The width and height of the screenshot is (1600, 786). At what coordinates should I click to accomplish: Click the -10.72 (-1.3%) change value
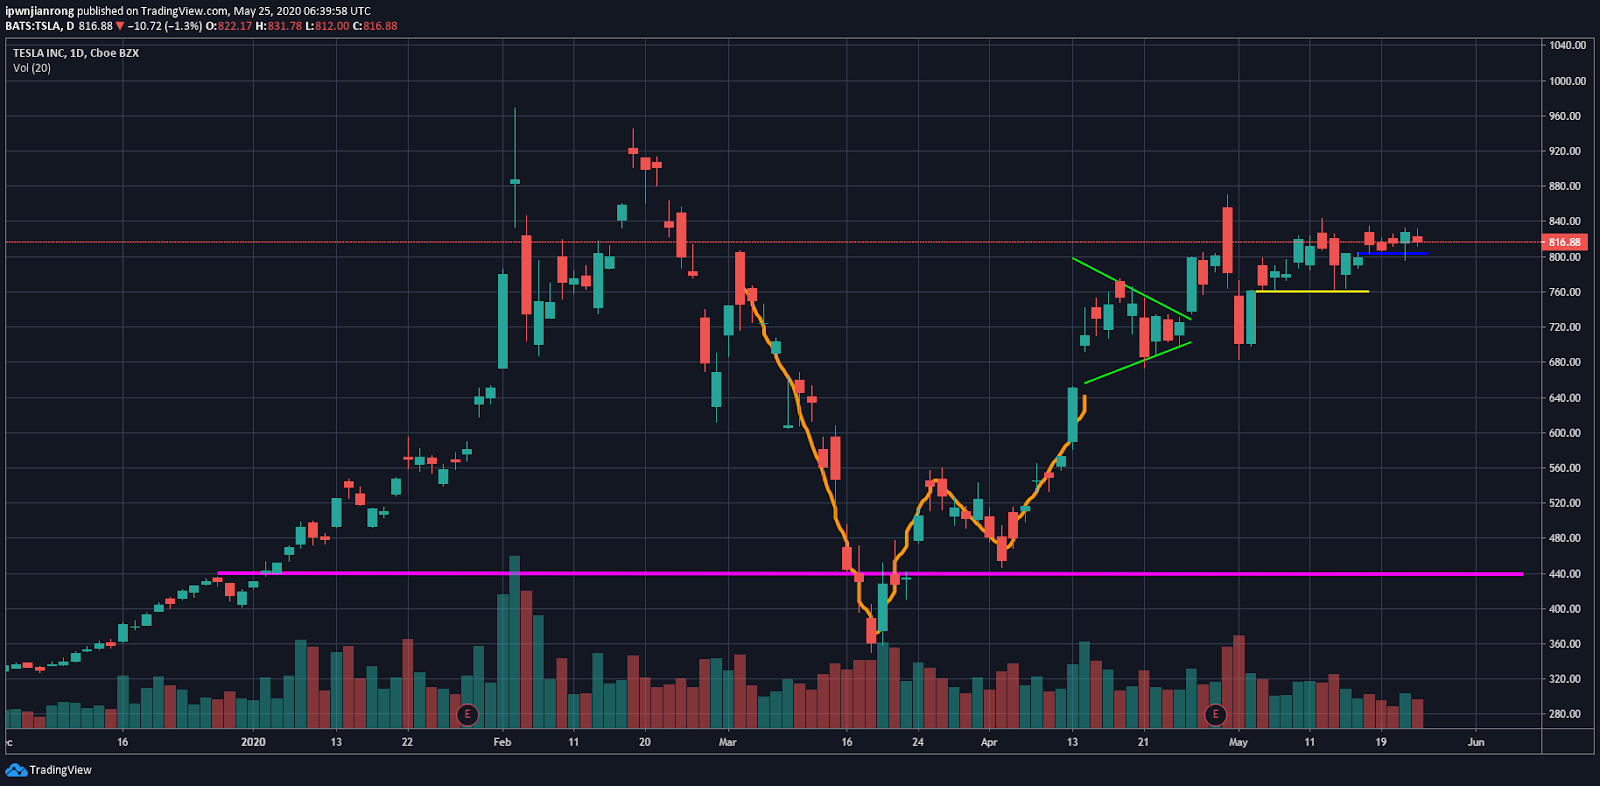point(165,26)
